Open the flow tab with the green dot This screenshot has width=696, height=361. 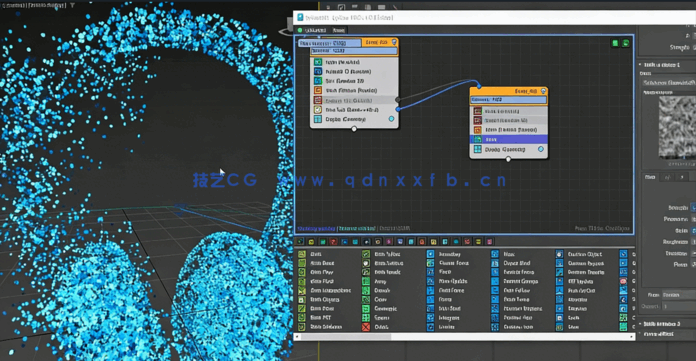(x=313, y=30)
